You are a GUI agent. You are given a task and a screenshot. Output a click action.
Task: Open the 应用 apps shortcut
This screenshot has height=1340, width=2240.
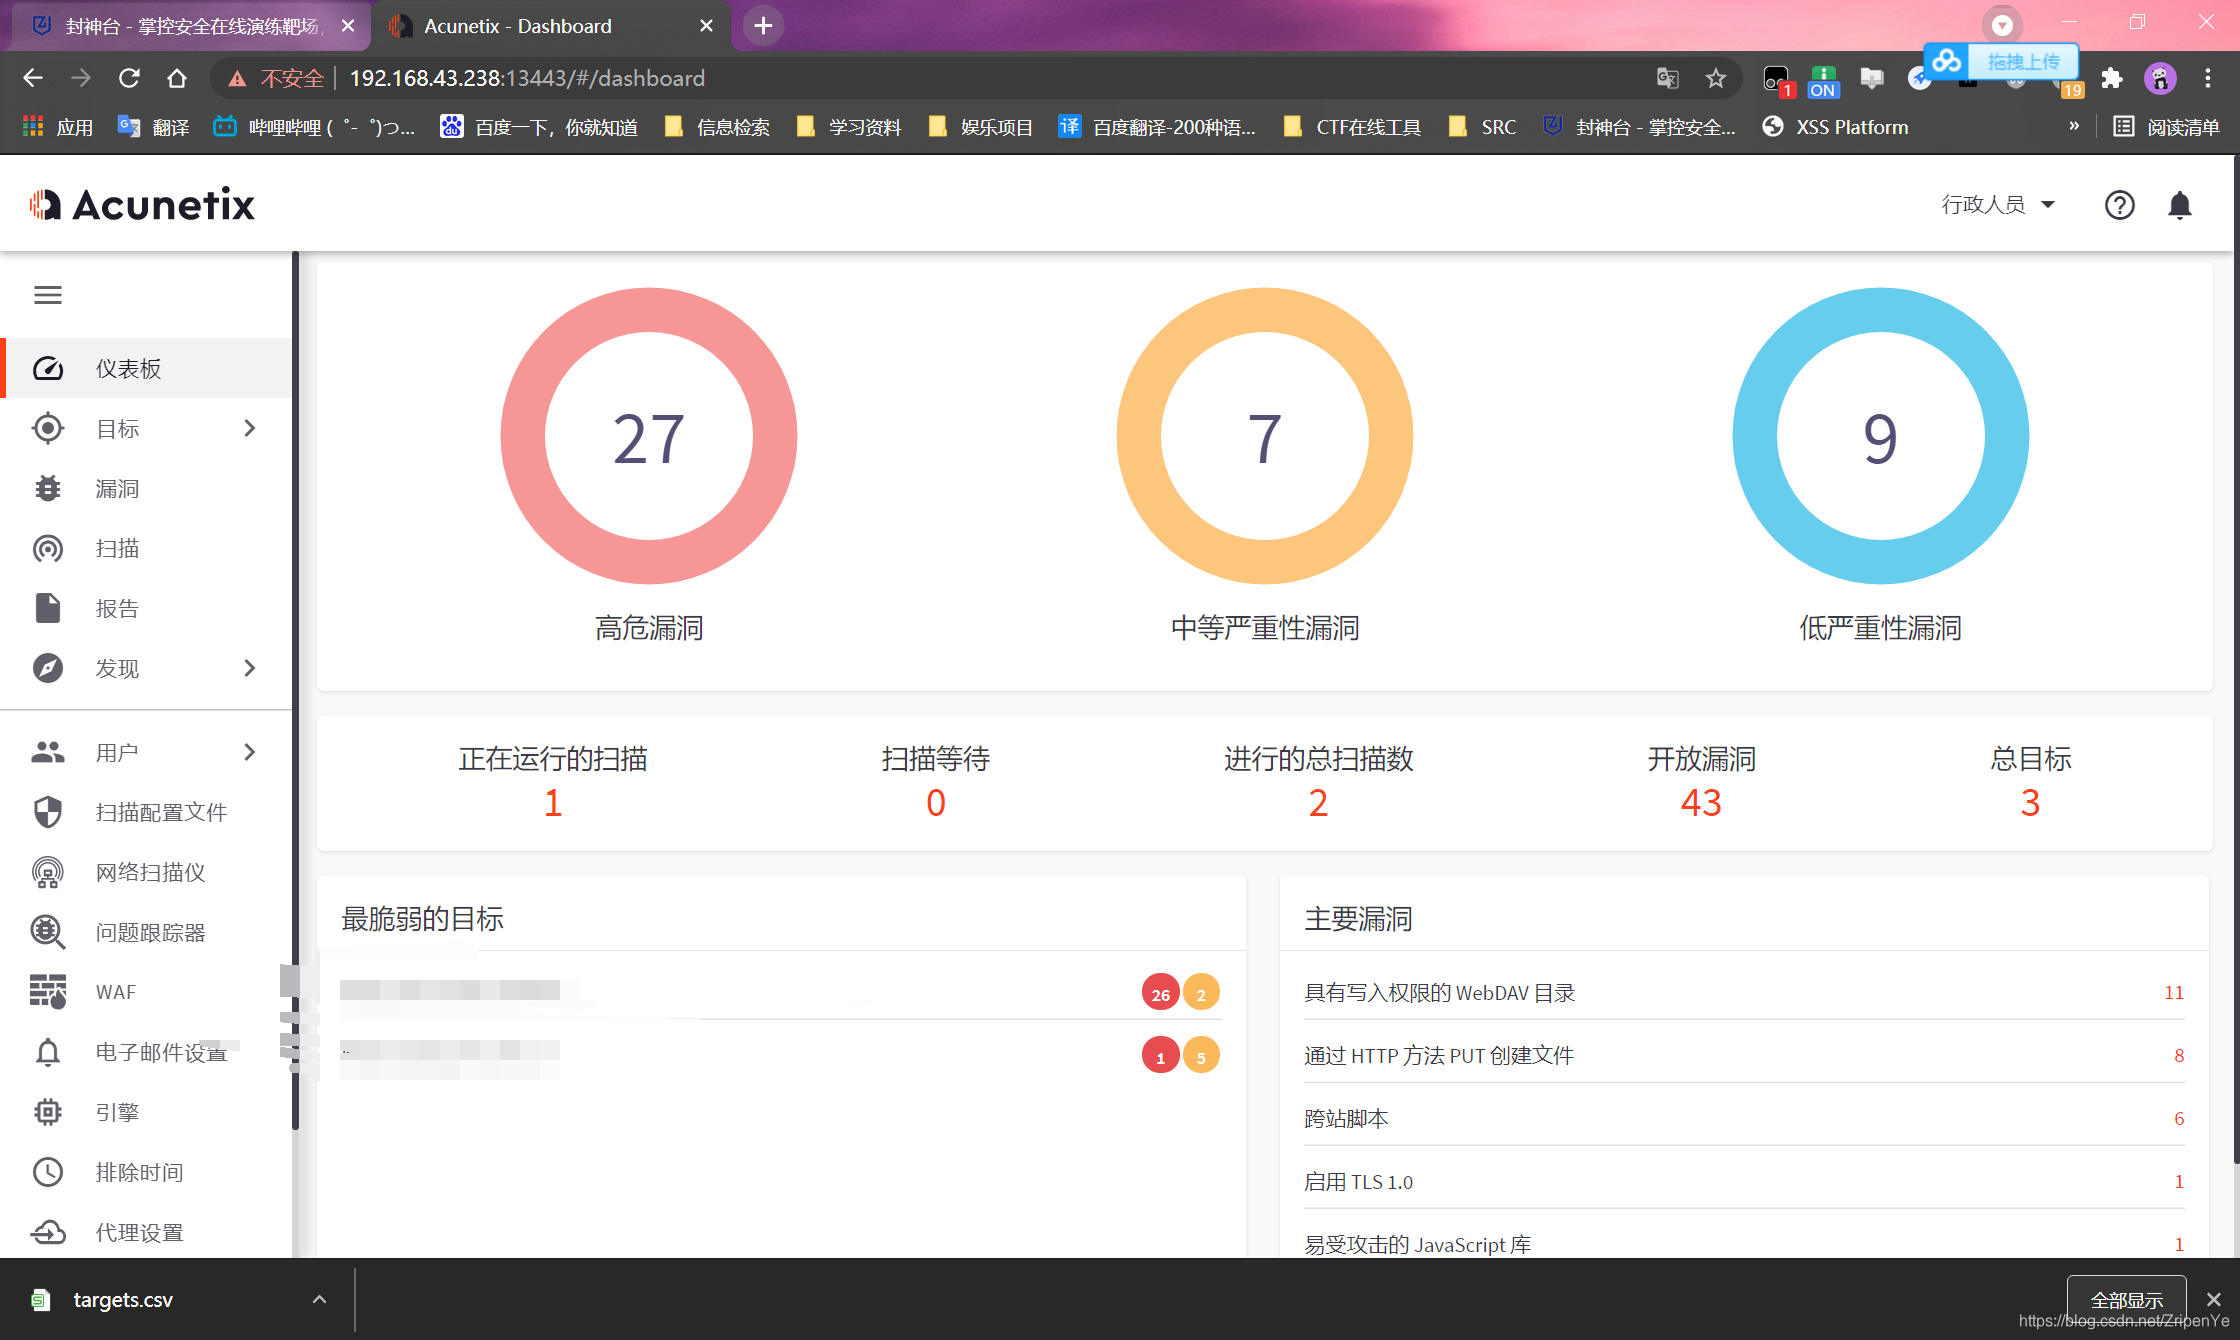coord(58,127)
